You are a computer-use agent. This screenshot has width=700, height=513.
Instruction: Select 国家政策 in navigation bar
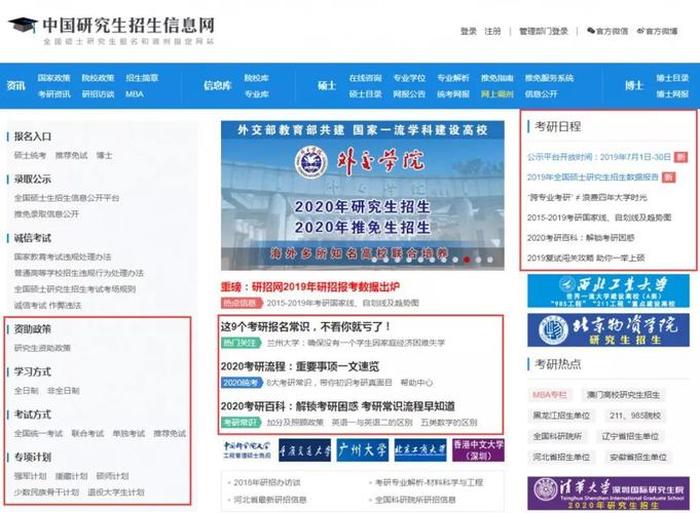tap(54, 78)
